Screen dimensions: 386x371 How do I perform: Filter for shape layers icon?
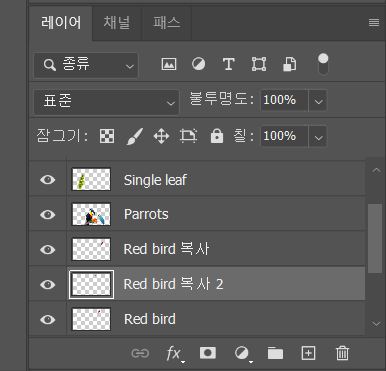(259, 64)
